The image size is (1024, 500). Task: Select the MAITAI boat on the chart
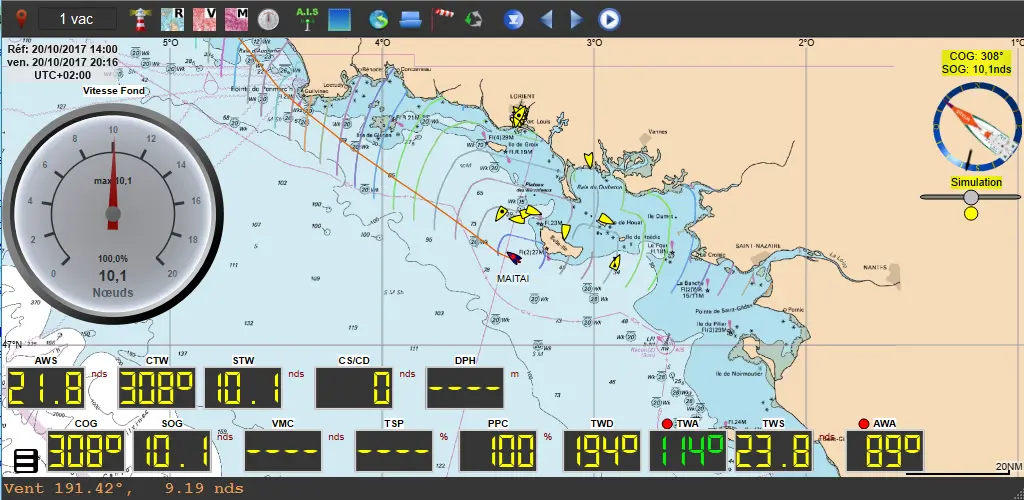pyautogui.click(x=515, y=258)
